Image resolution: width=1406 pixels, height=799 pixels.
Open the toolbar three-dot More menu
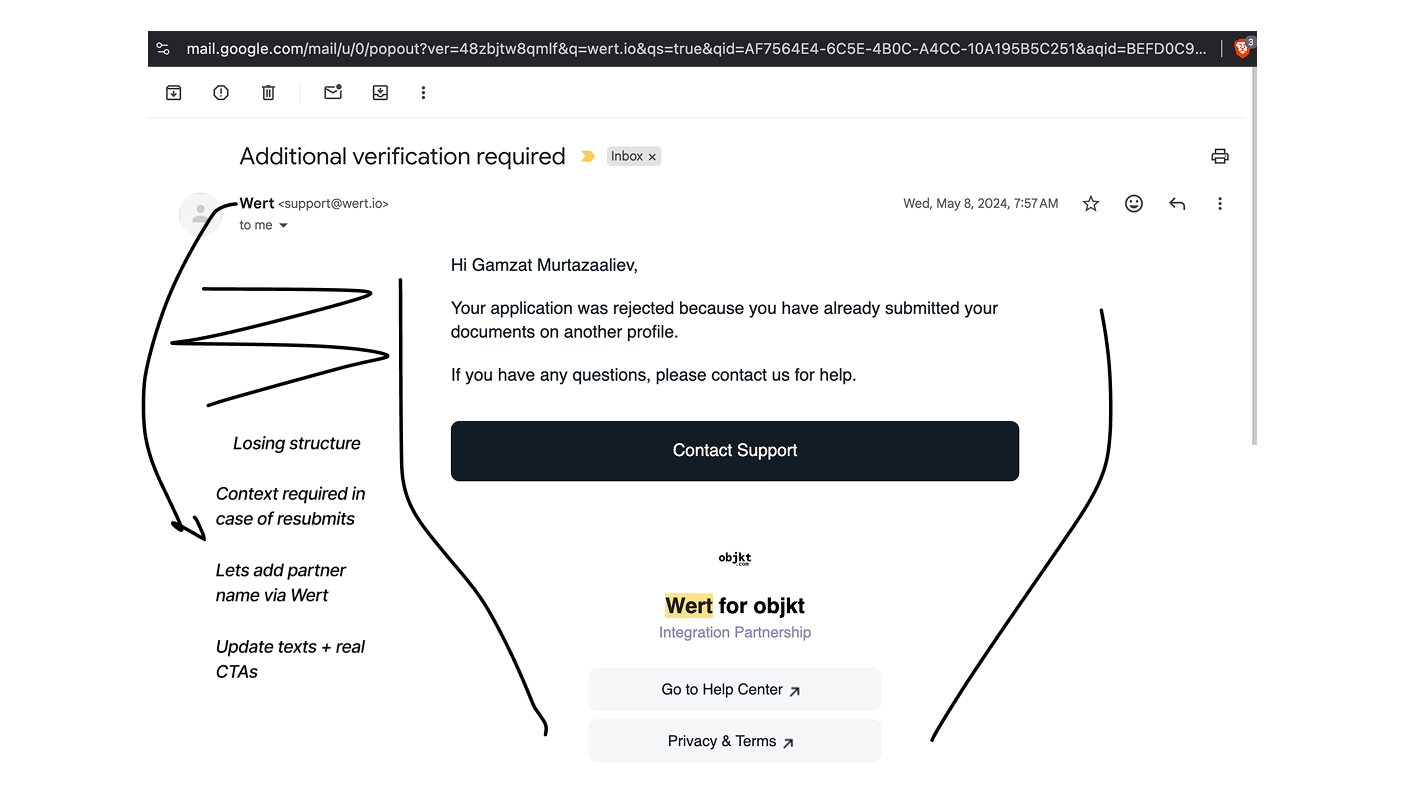pyautogui.click(x=423, y=92)
